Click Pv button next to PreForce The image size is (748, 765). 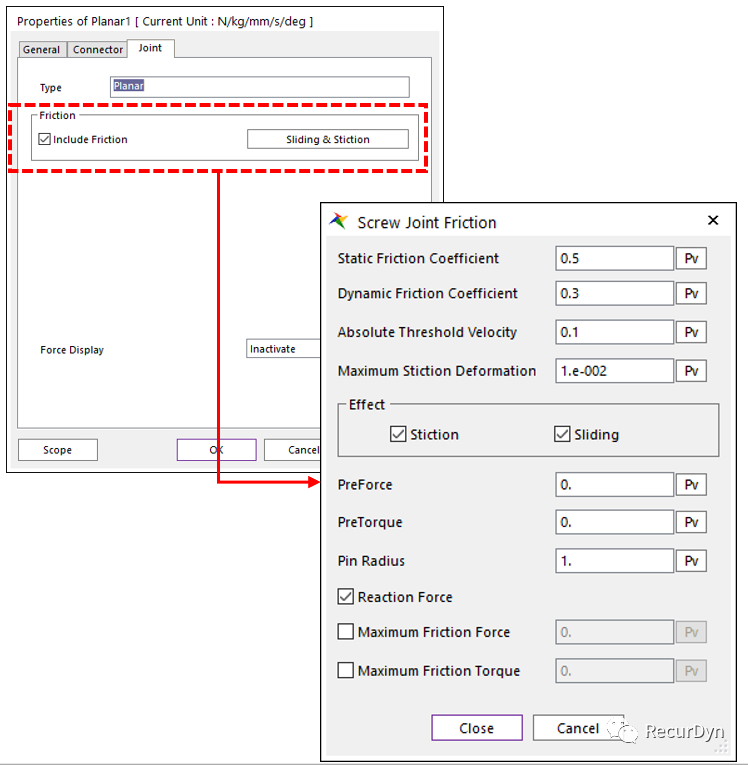pyautogui.click(x=690, y=485)
